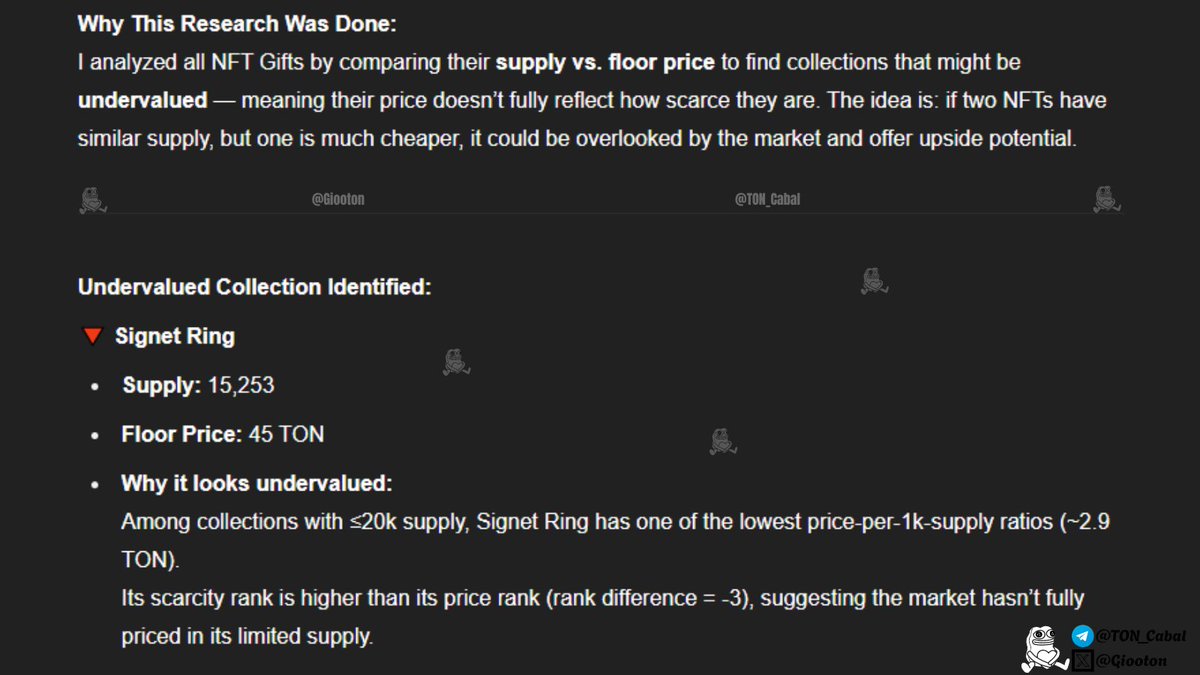
Task: Open the @TON_Cabal watermark text in the divider
Action: click(x=767, y=200)
